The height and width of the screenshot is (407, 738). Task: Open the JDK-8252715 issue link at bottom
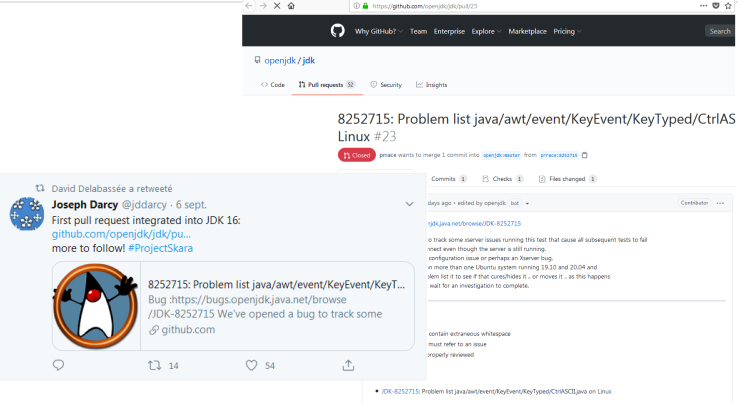(400, 391)
